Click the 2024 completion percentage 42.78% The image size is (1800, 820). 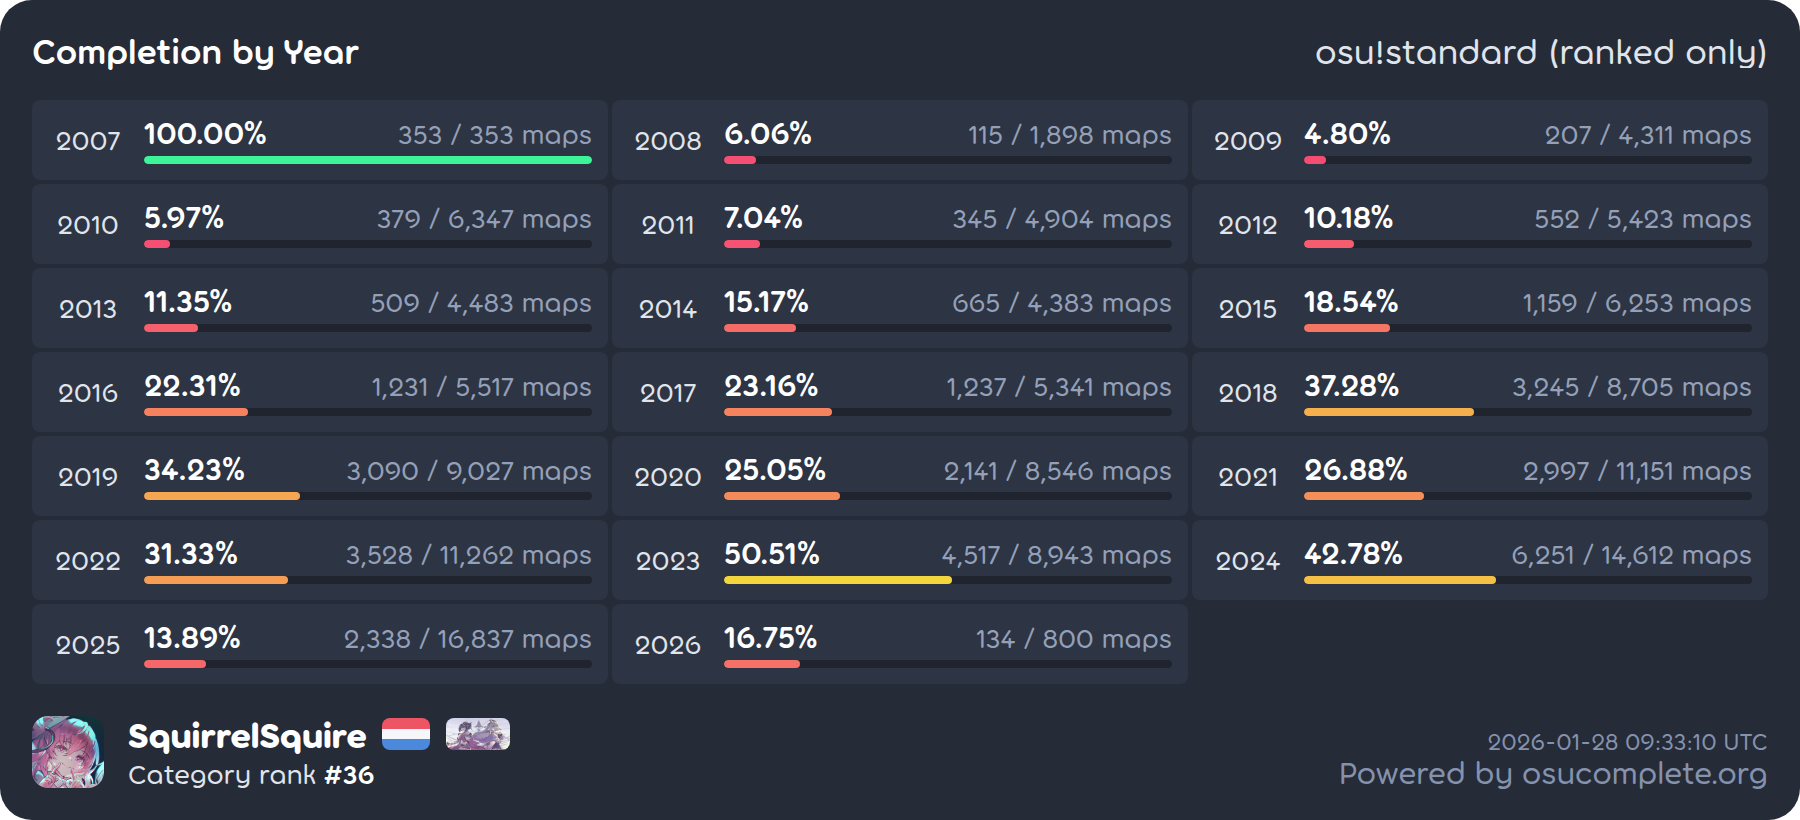pyautogui.click(x=1352, y=554)
